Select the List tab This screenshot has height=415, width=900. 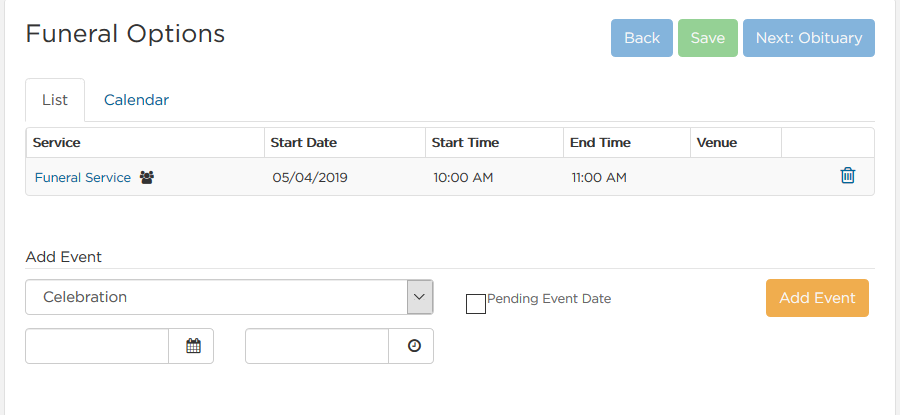click(55, 100)
